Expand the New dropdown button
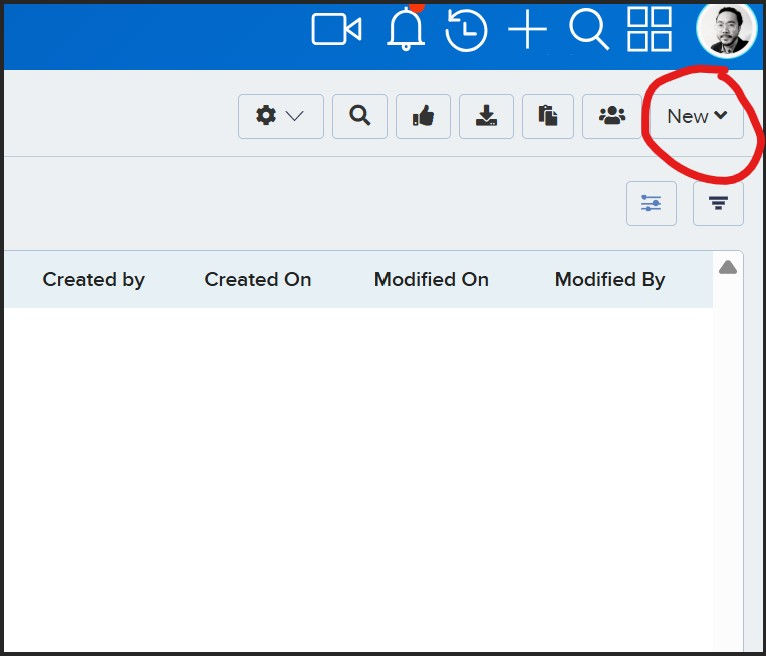 click(697, 116)
